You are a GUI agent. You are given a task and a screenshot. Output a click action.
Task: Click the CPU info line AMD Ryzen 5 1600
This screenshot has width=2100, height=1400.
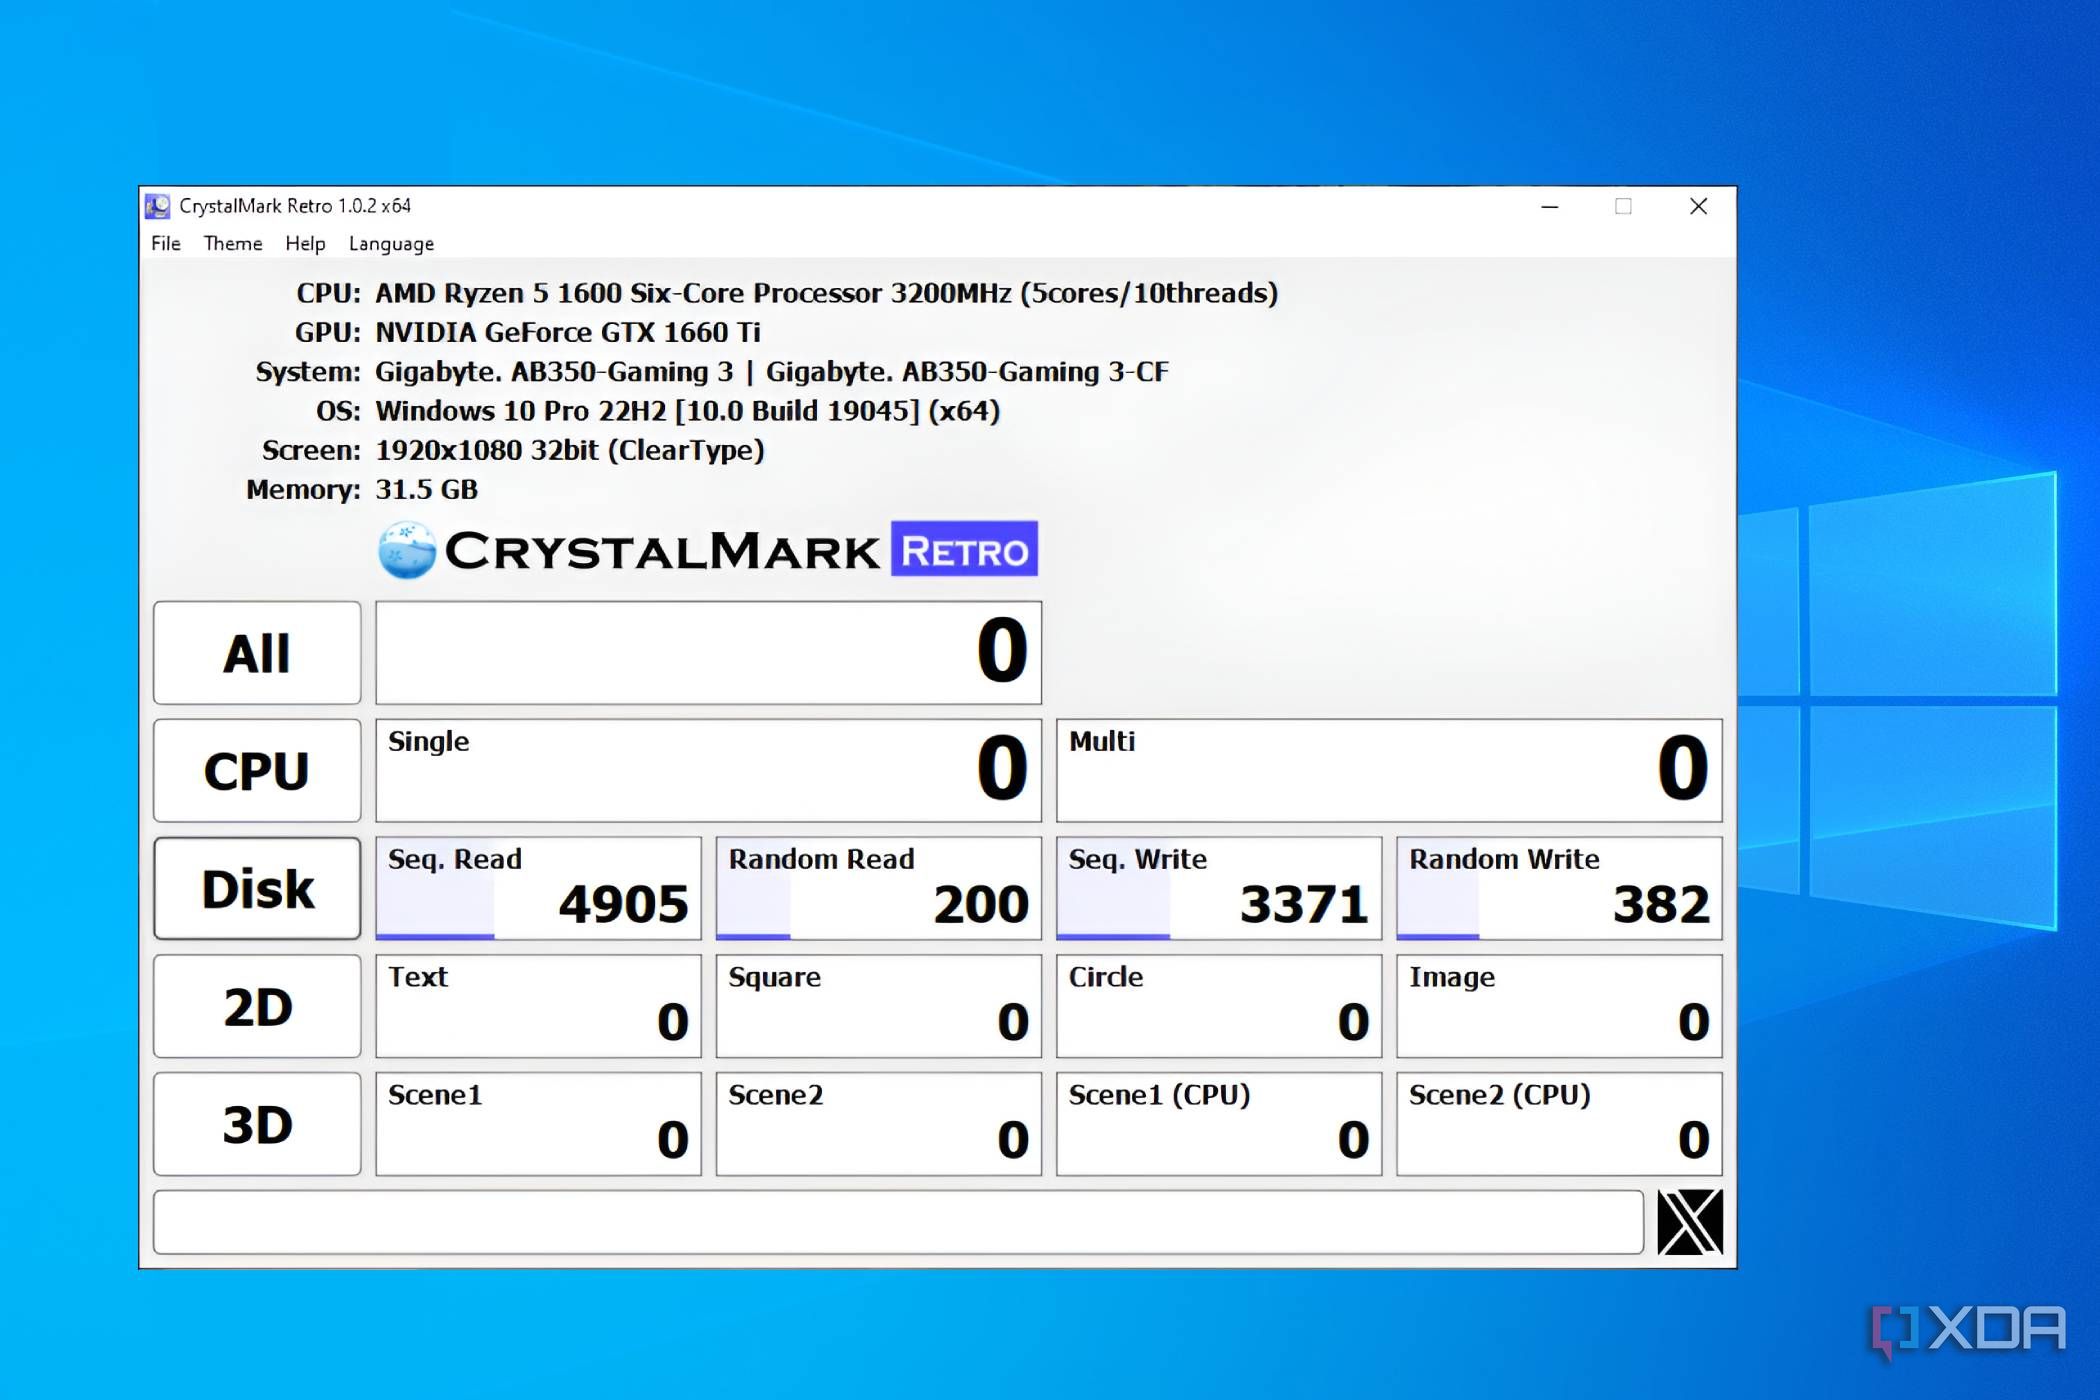tap(827, 293)
